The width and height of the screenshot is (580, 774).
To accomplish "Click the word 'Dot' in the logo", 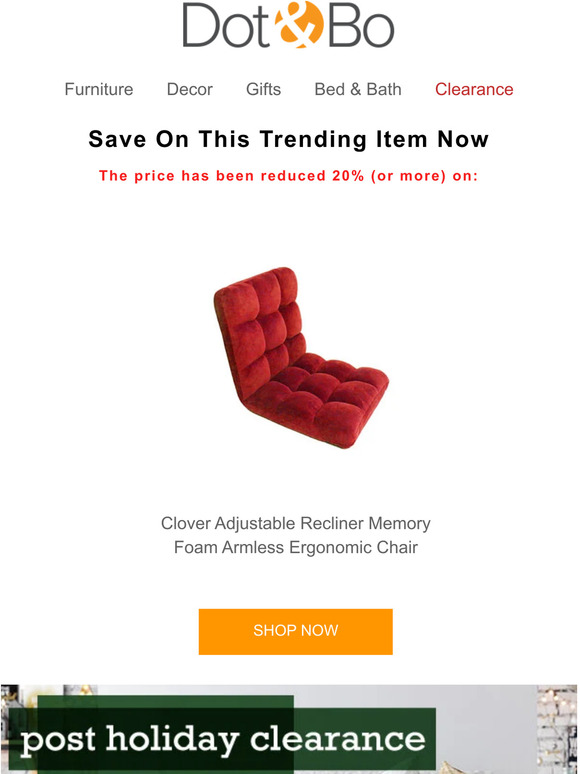I will (x=227, y=26).
